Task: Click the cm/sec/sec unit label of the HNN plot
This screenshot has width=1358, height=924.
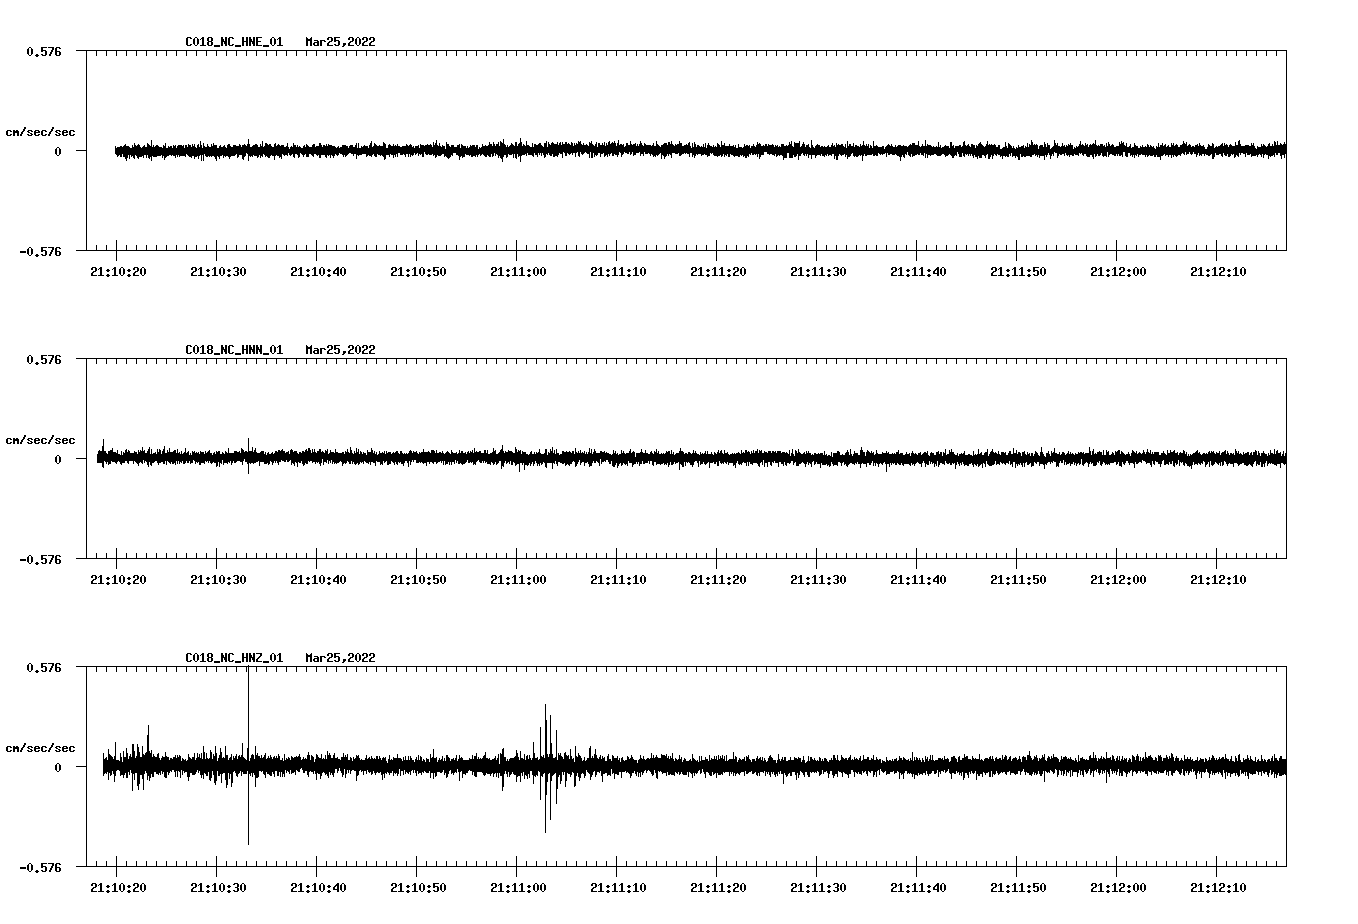Action: pos(40,440)
